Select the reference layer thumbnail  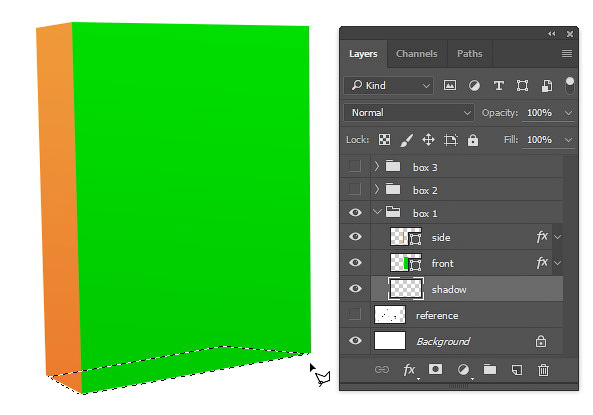click(390, 314)
